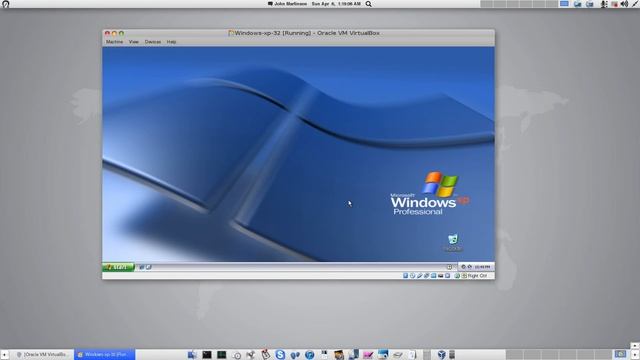Click the first XP quick launch icon

(142, 267)
